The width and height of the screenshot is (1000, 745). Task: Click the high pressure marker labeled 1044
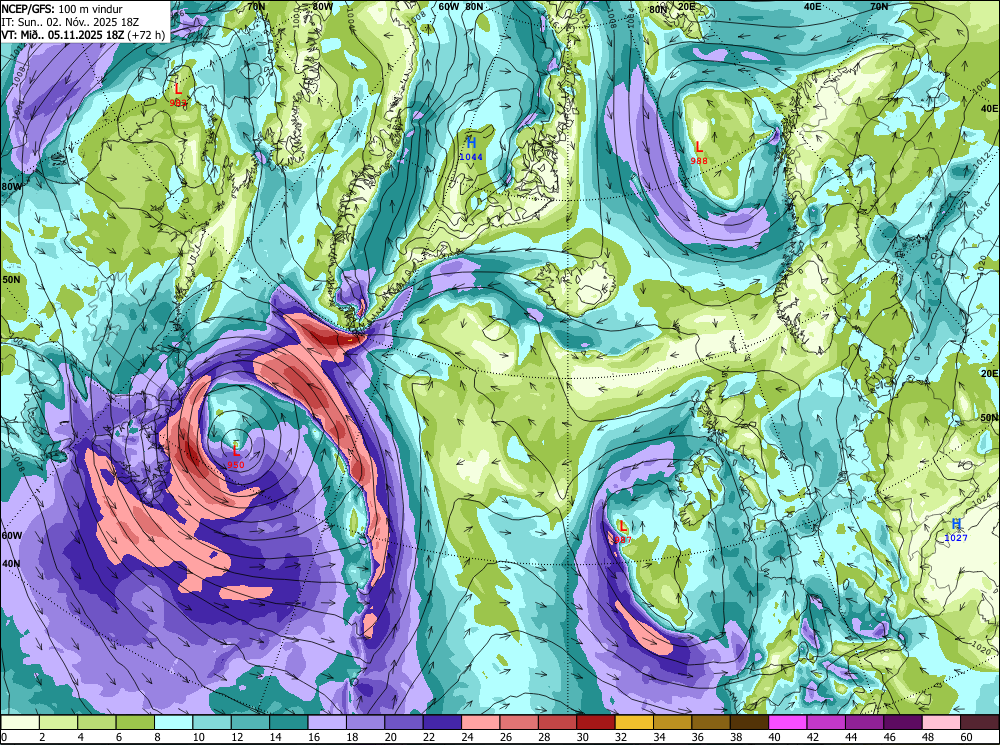471,149
